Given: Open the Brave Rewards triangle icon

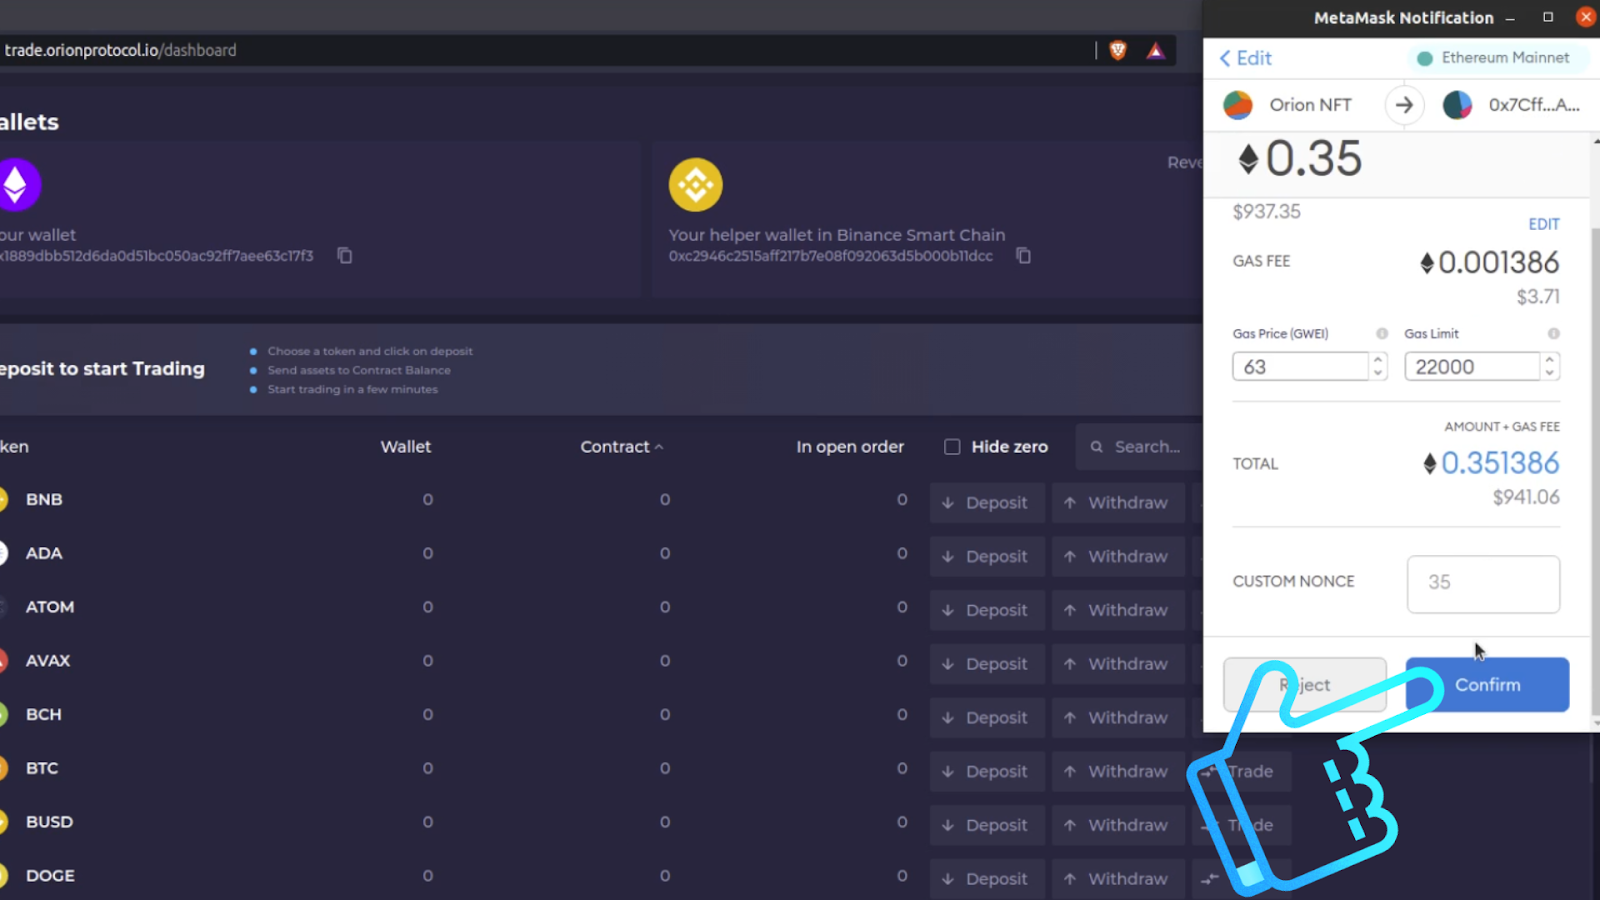Looking at the screenshot, I should [1156, 50].
